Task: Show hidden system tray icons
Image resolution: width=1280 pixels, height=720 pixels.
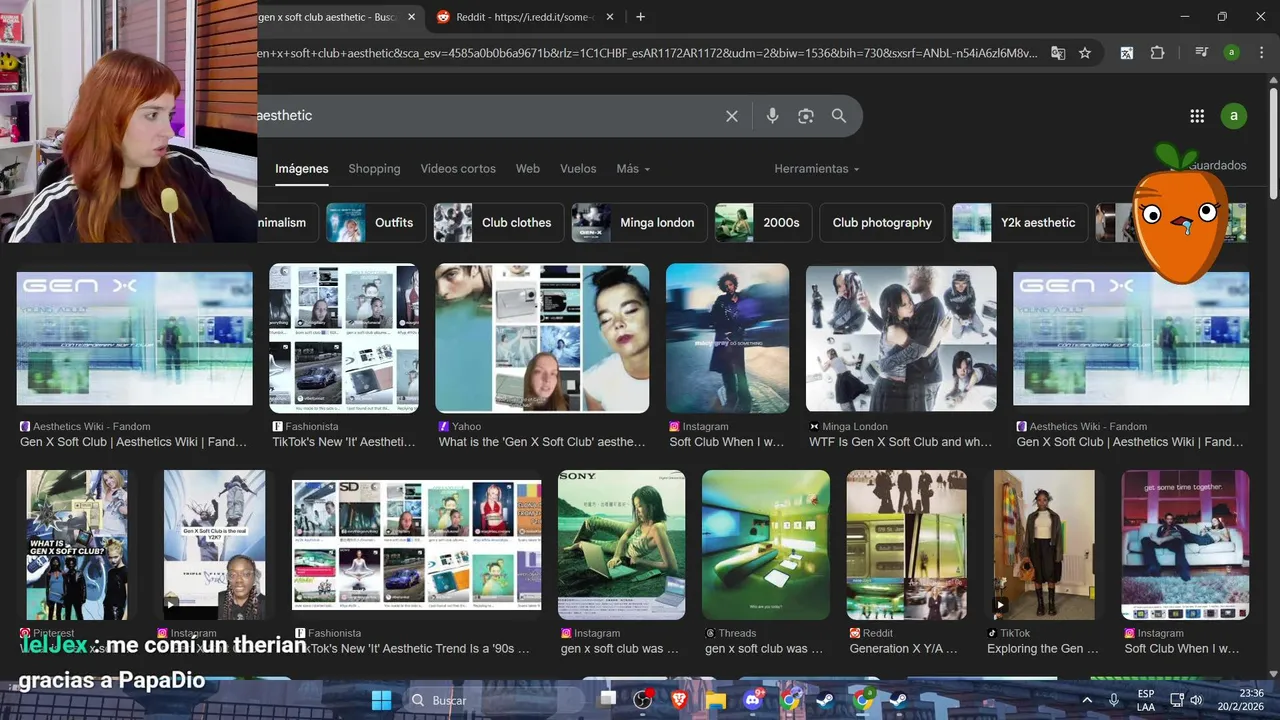Action: 1087,700
